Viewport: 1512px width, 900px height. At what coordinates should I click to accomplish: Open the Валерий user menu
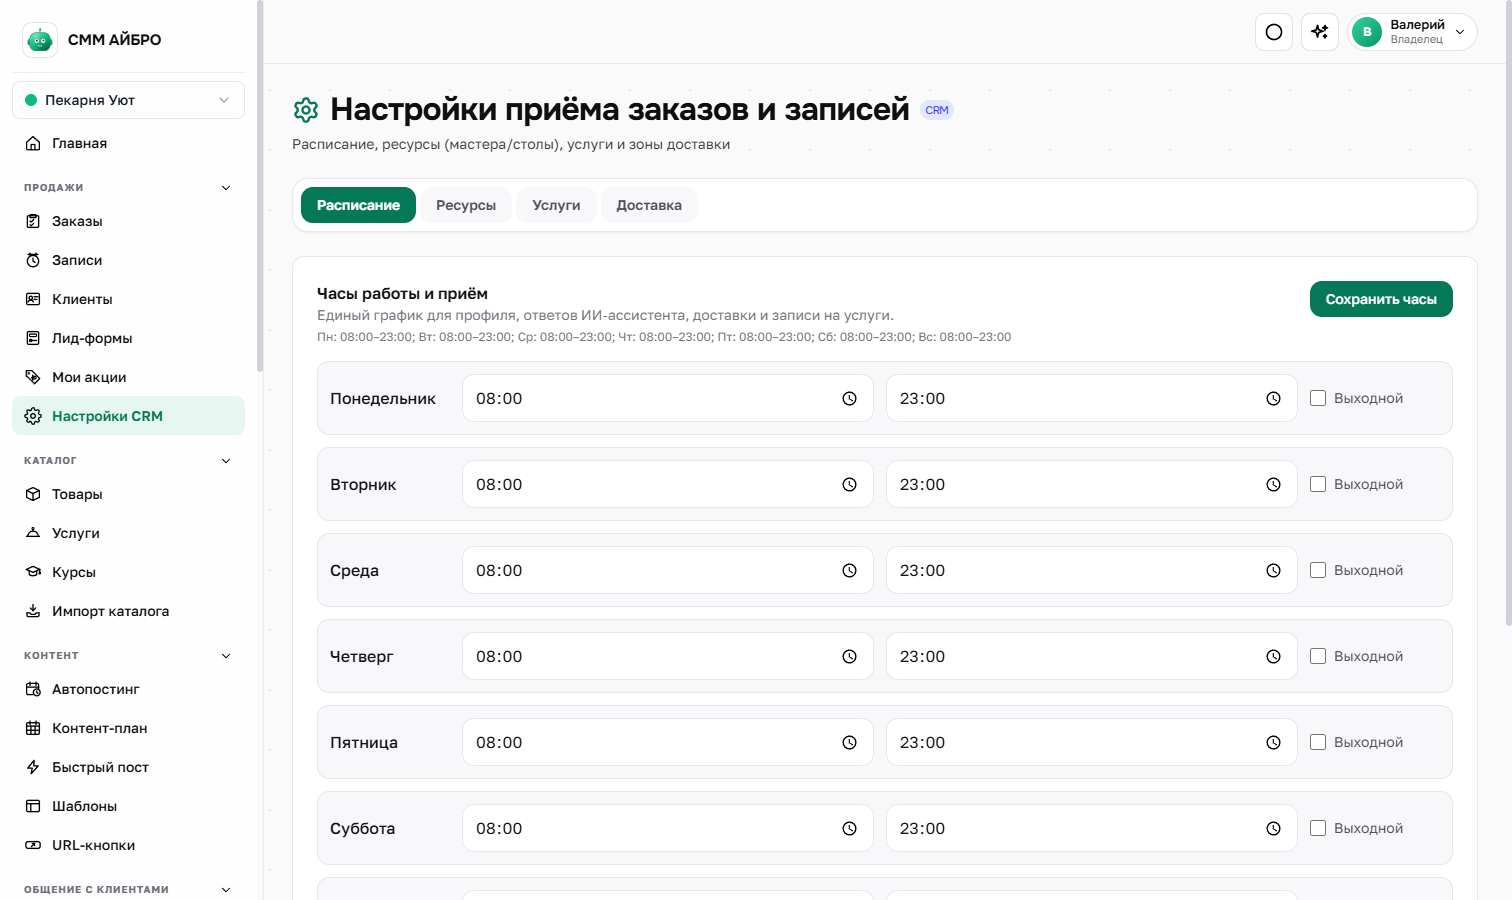point(1412,32)
